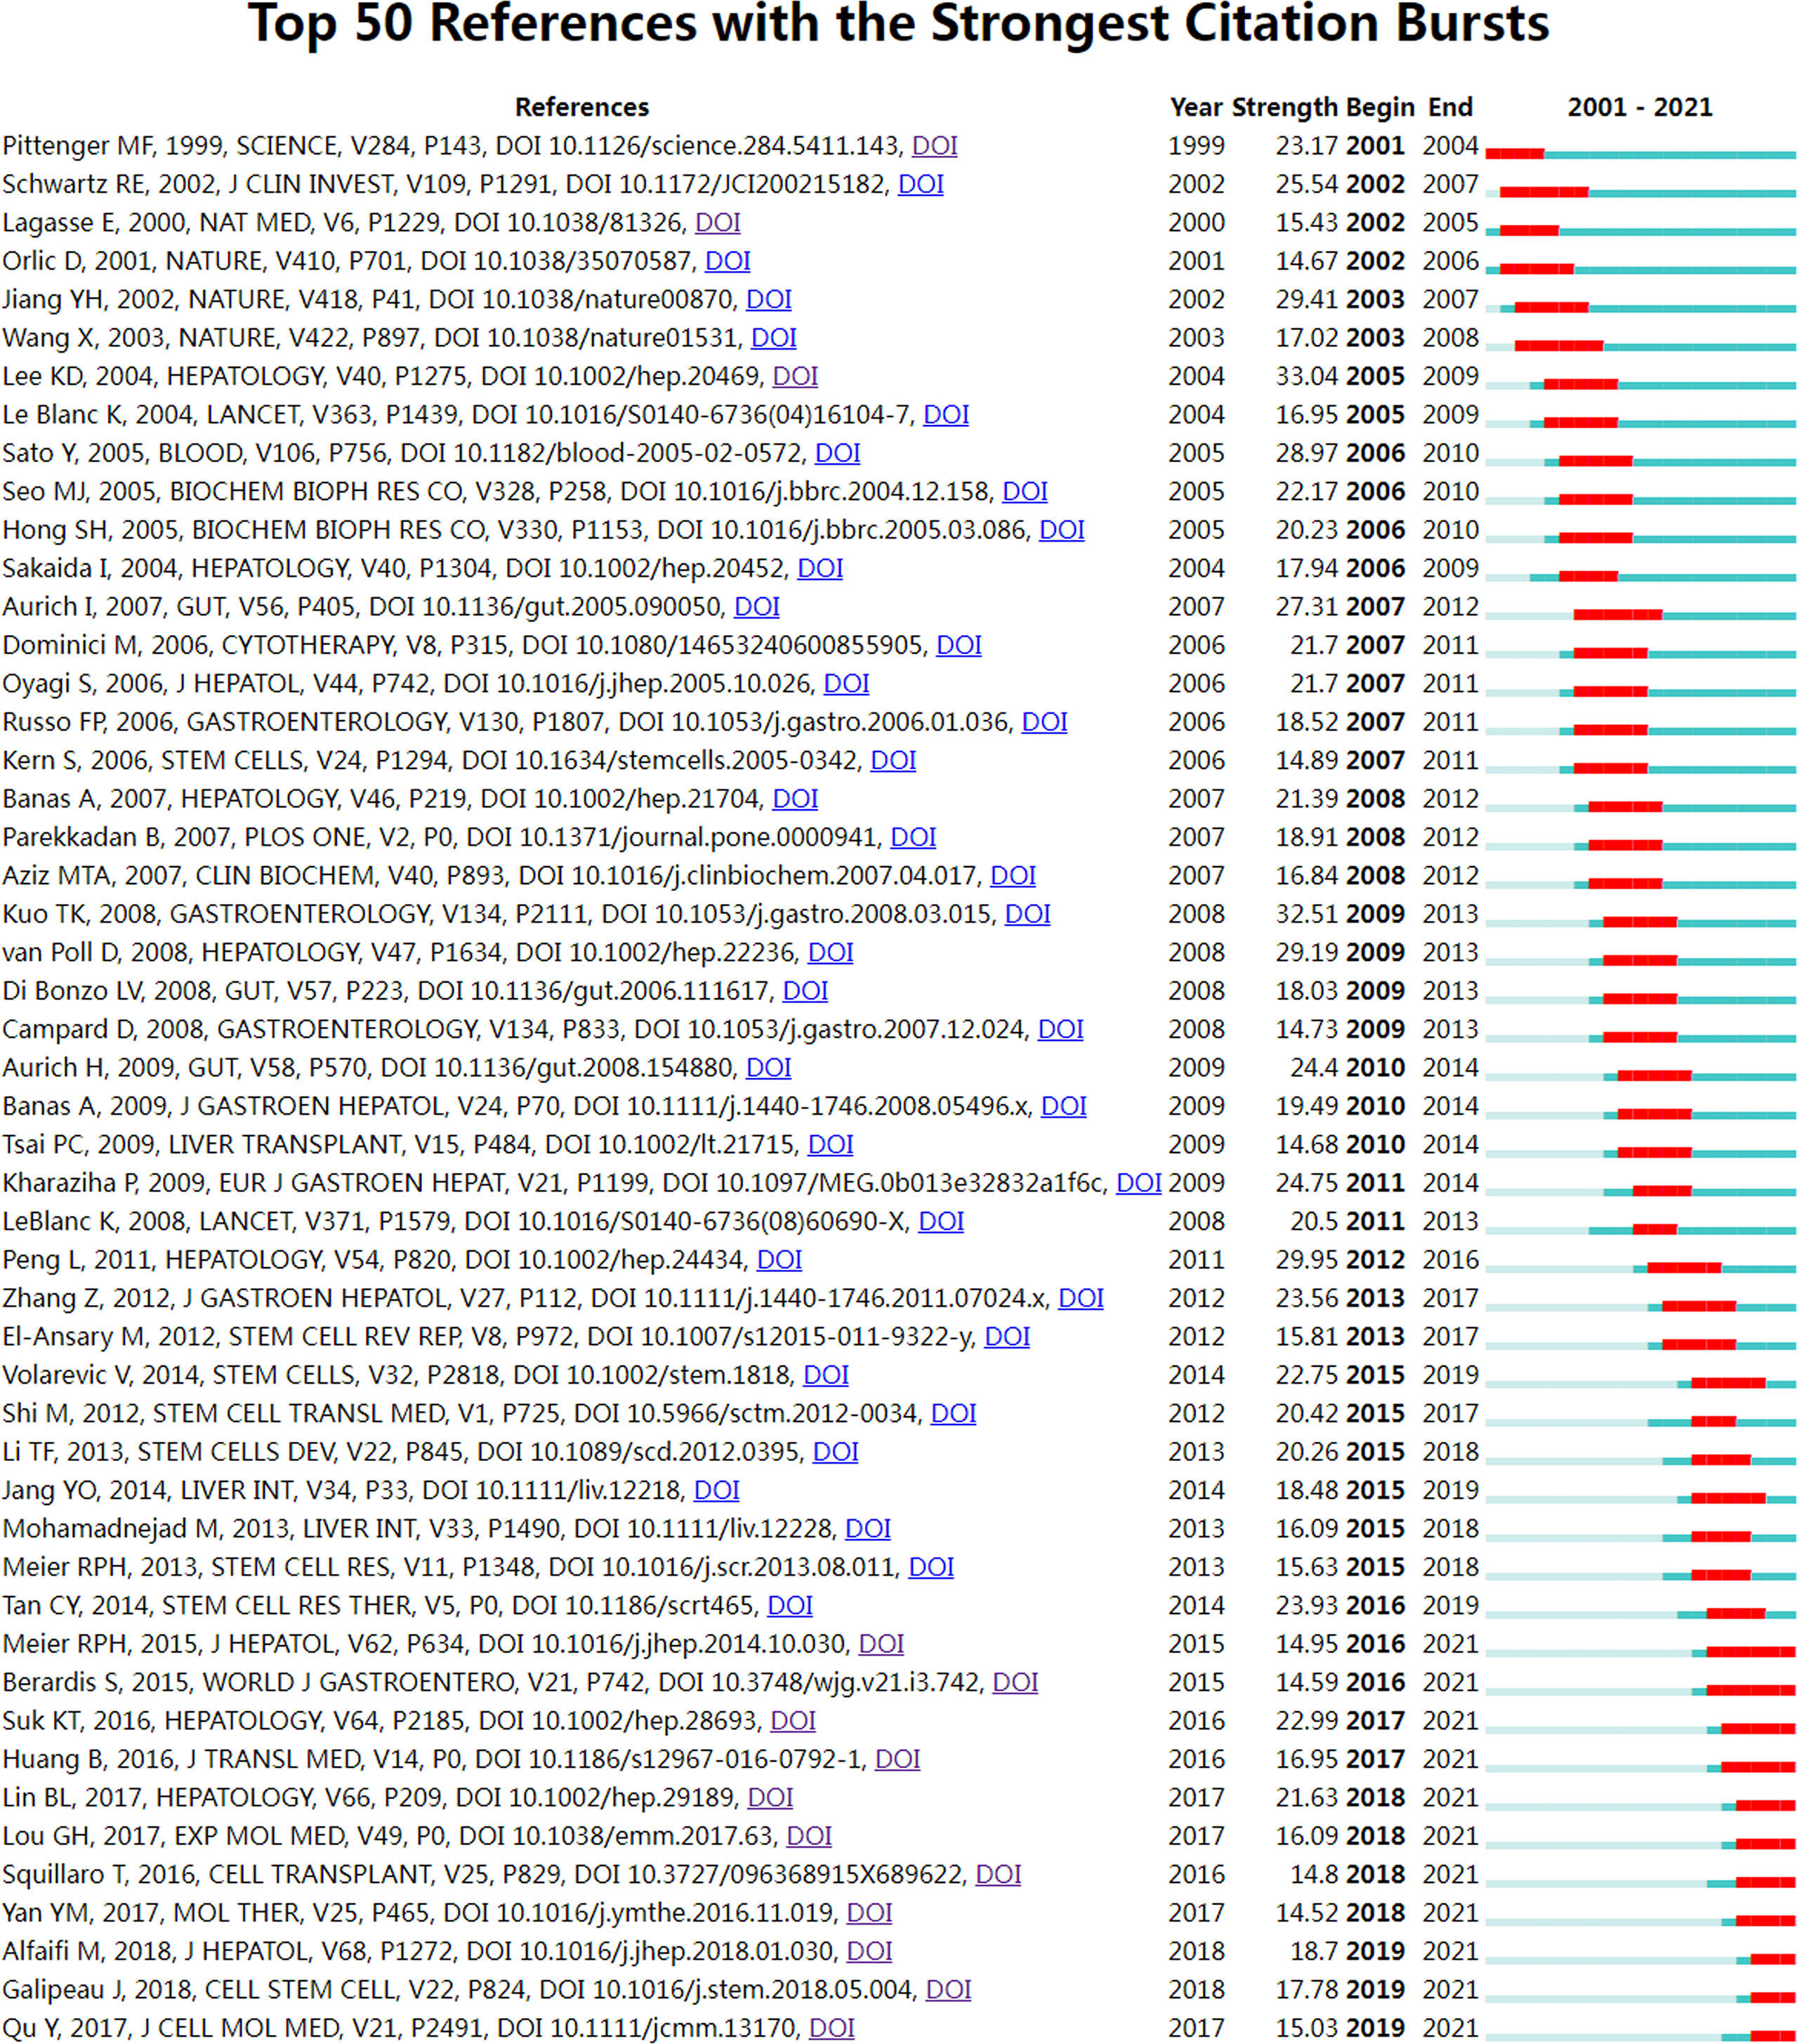Follow Berardis S 2015 DOI link
1797x2044 pixels.
coord(1014,1682)
